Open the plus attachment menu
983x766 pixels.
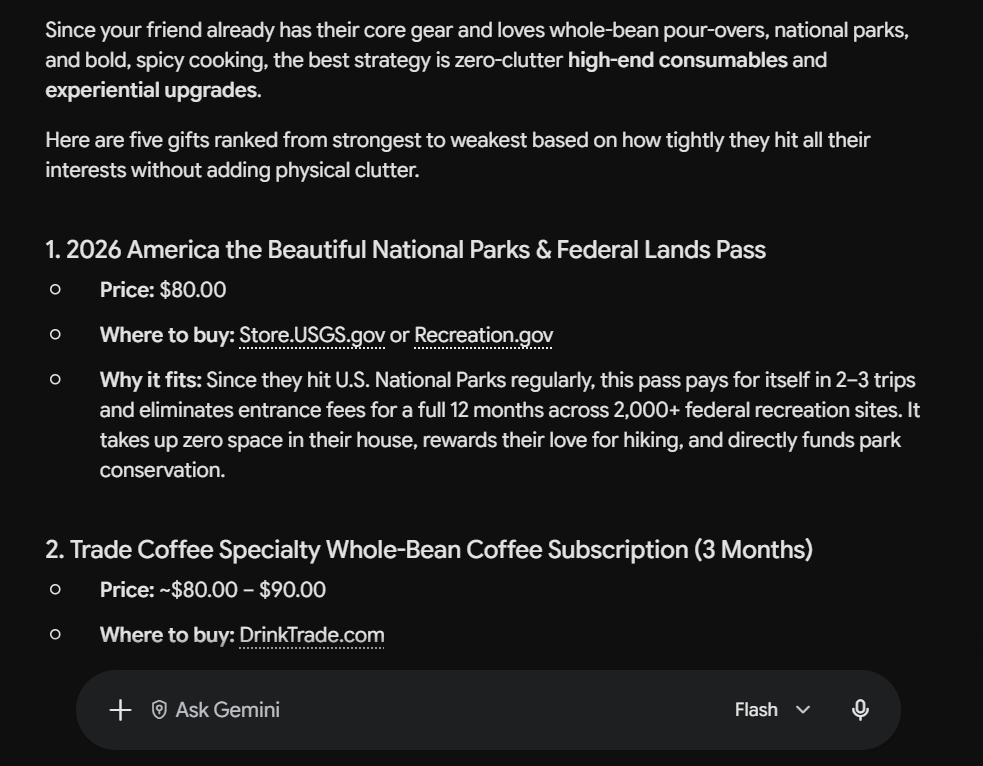tap(120, 710)
